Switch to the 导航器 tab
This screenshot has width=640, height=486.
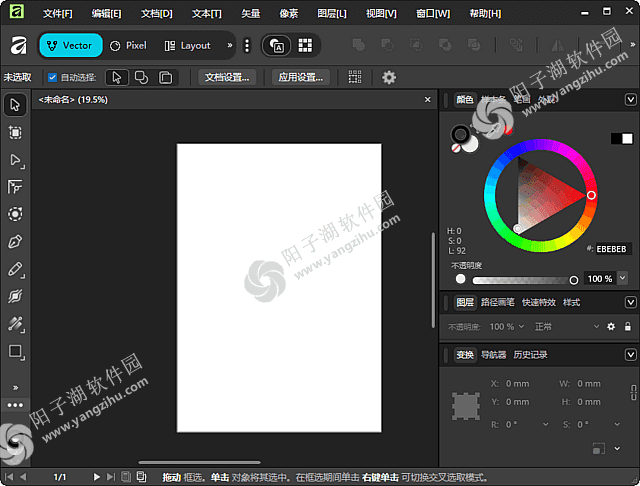tap(493, 355)
